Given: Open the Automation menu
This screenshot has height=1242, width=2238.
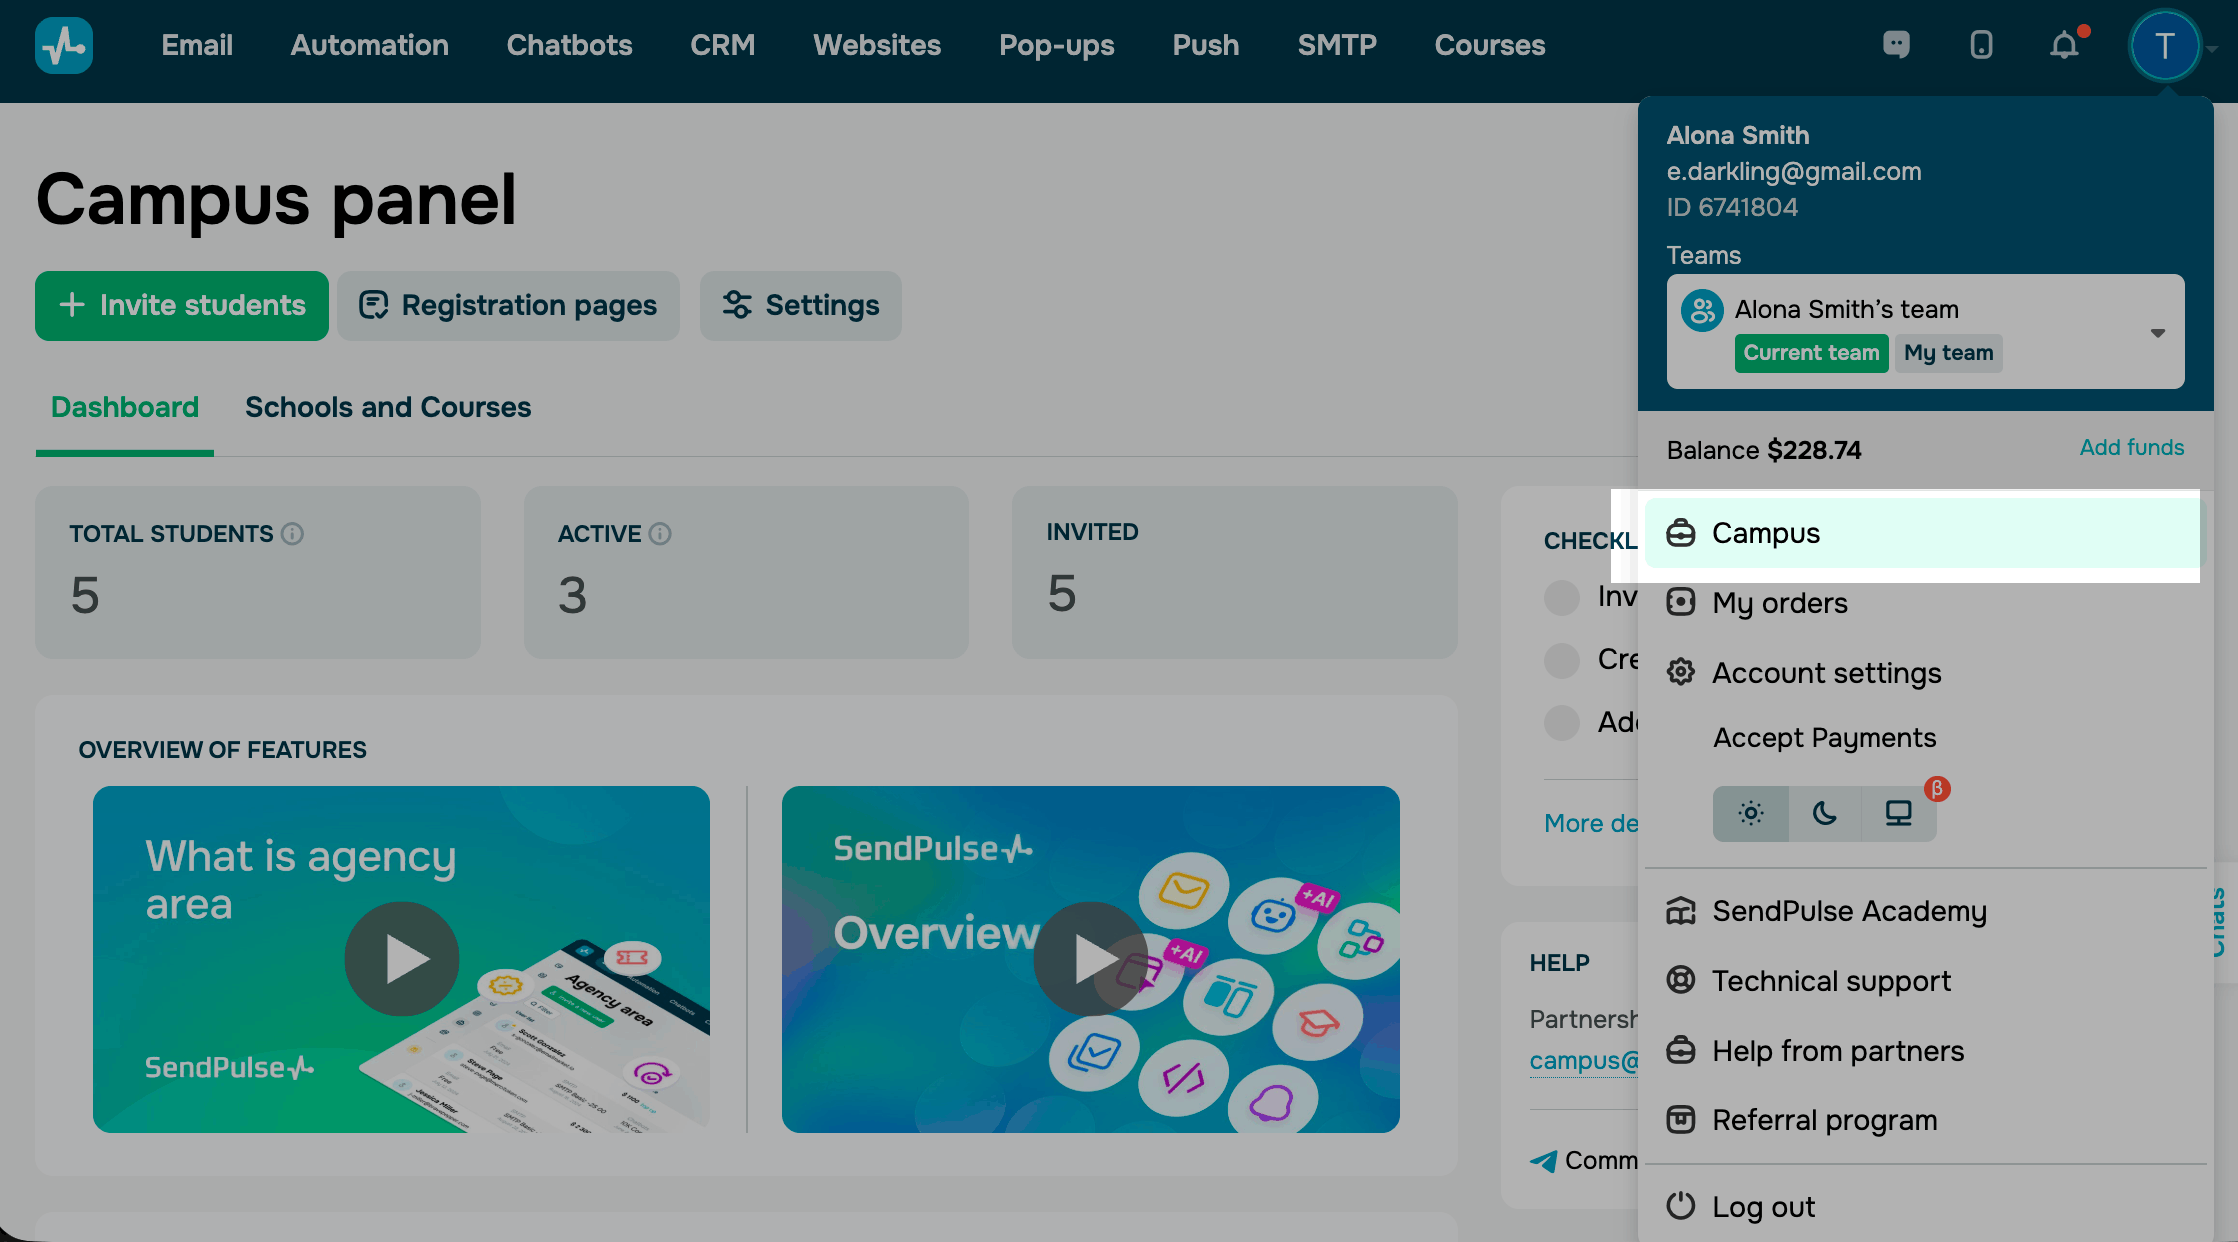Looking at the screenshot, I should pyautogui.click(x=370, y=45).
